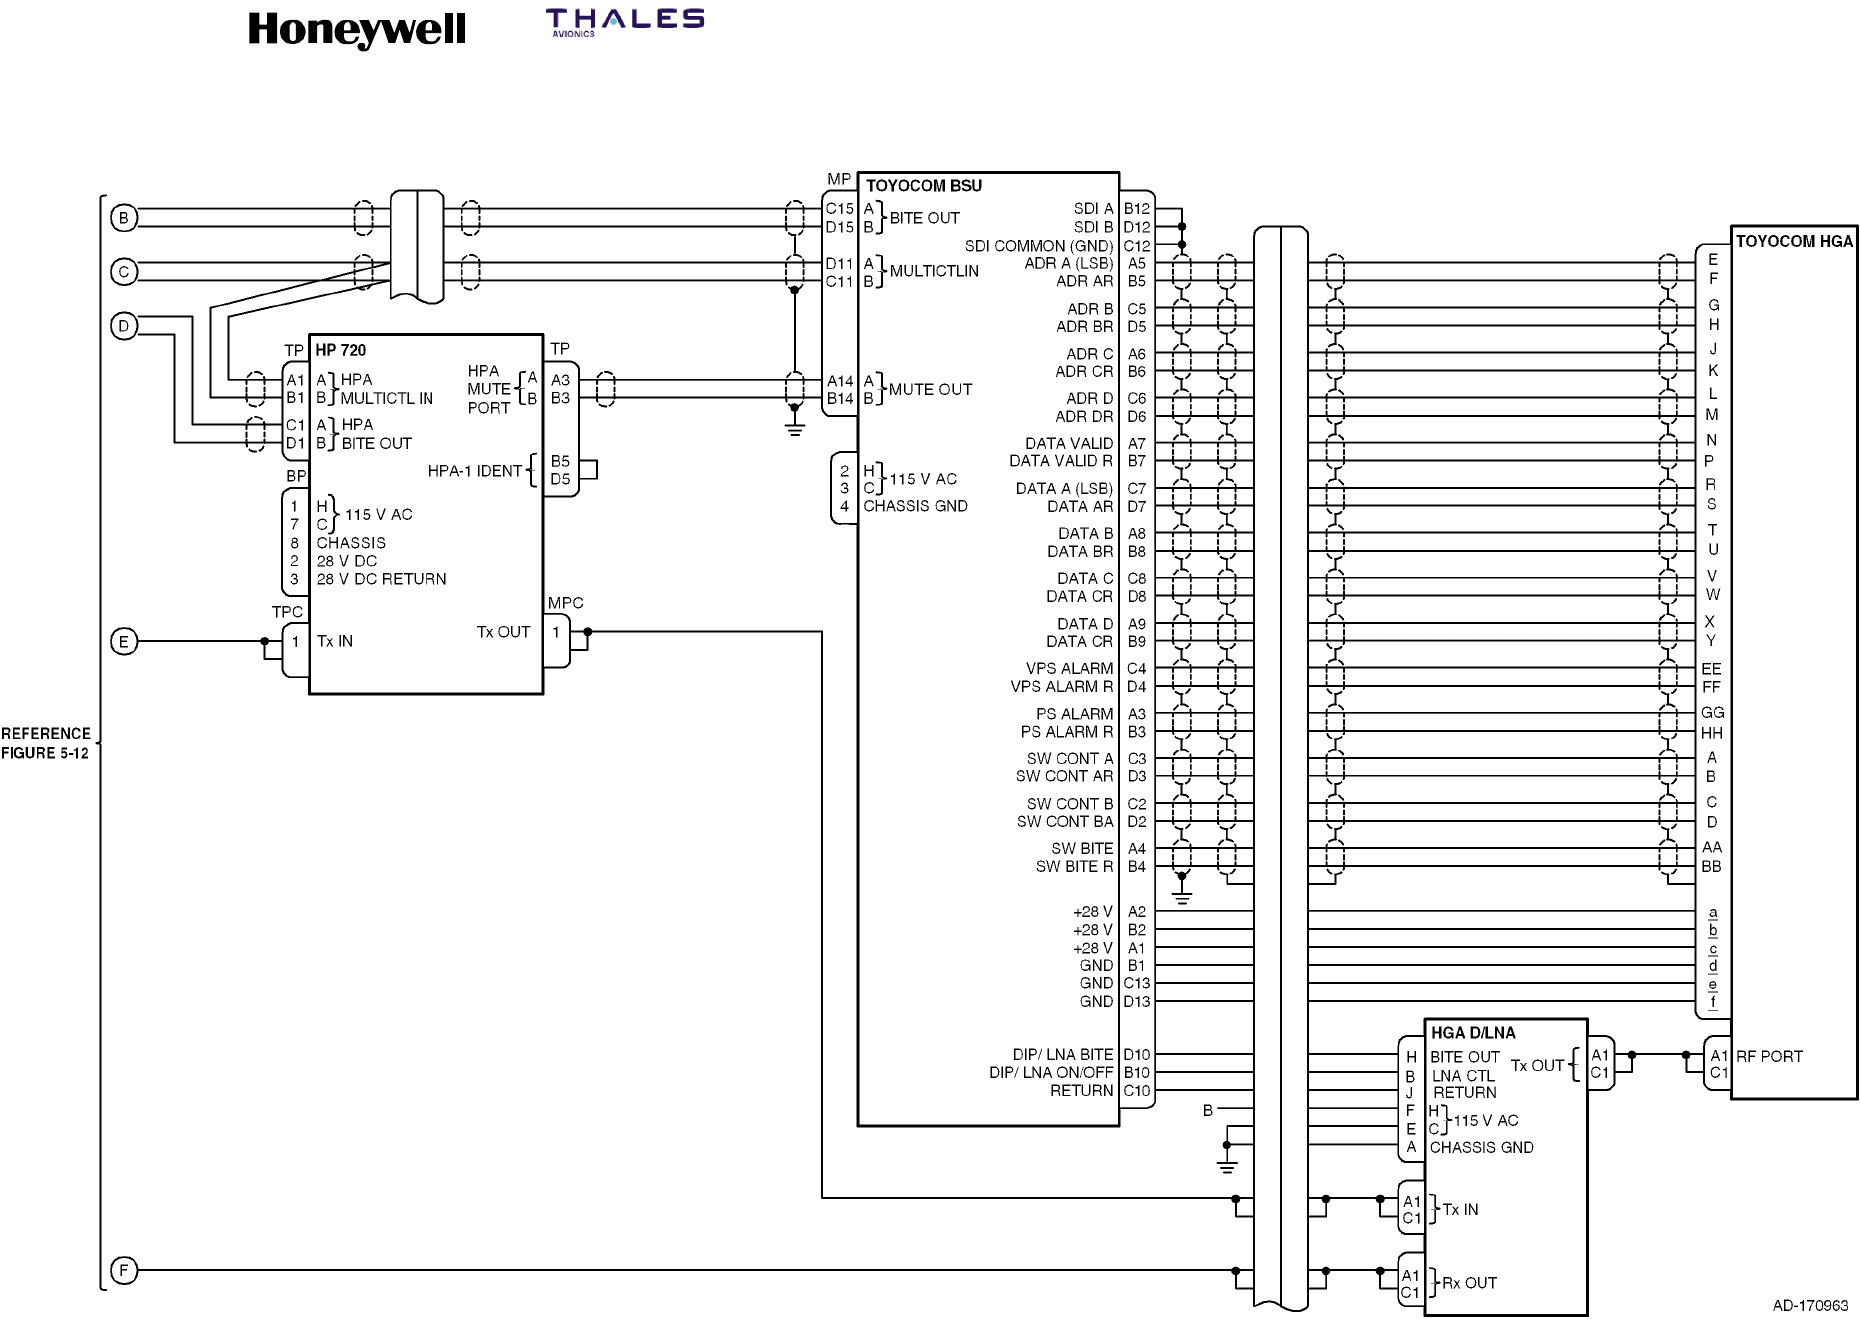
Task: Select the 28 V DC RETURN label
Action: (x=381, y=579)
